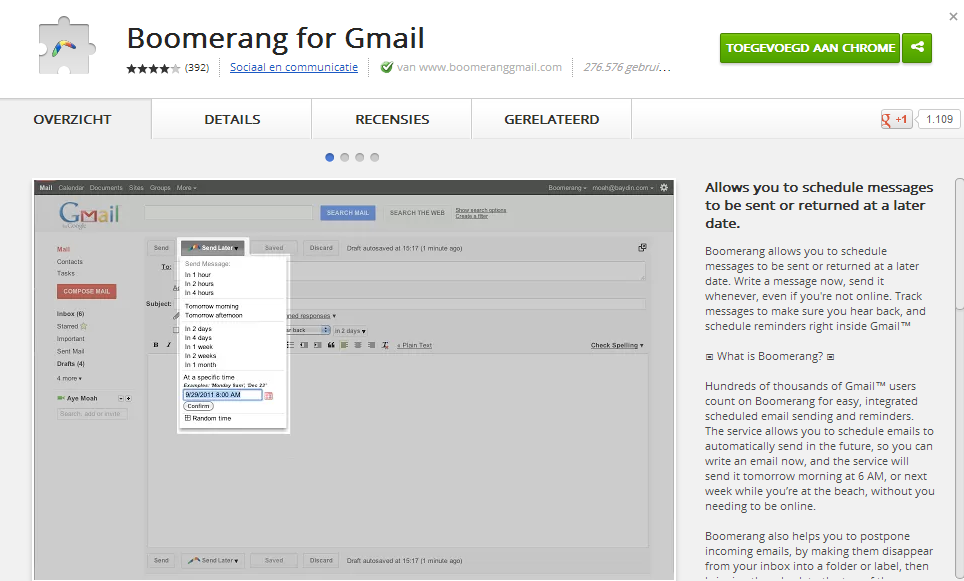This screenshot has width=964, height=581.
Task: Enable italic formatting
Action: (168, 345)
